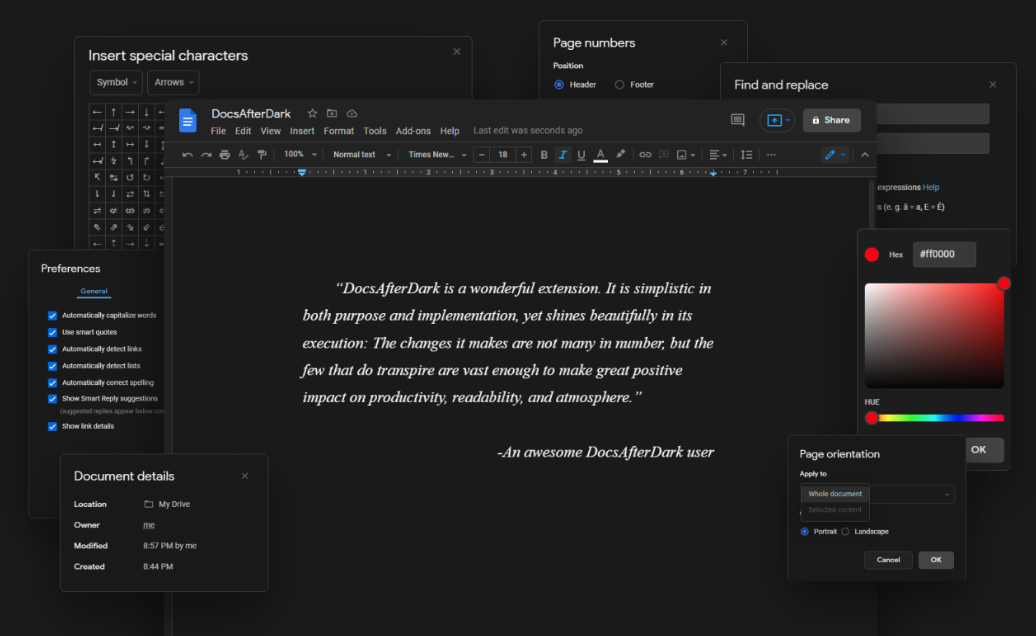
Task: Open the text alignment dropdown
Action: [718, 155]
